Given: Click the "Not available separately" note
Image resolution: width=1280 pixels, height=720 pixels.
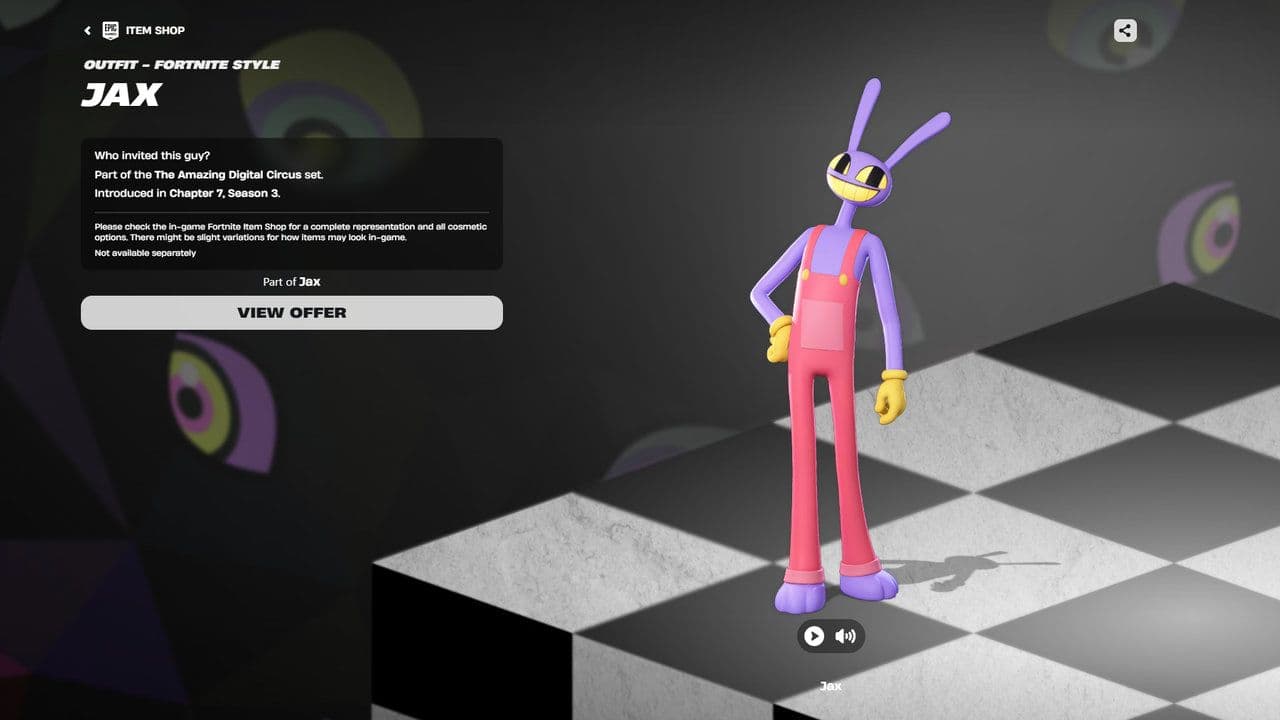Looking at the screenshot, I should pos(145,253).
